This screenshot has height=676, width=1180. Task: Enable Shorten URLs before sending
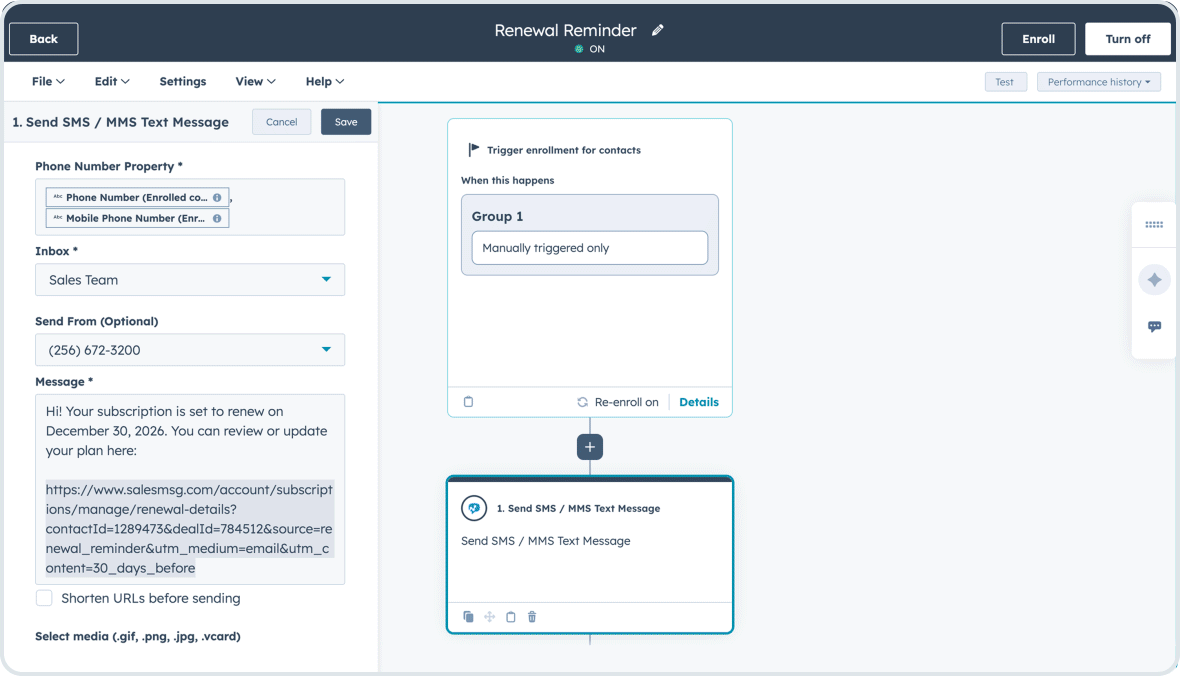44,597
